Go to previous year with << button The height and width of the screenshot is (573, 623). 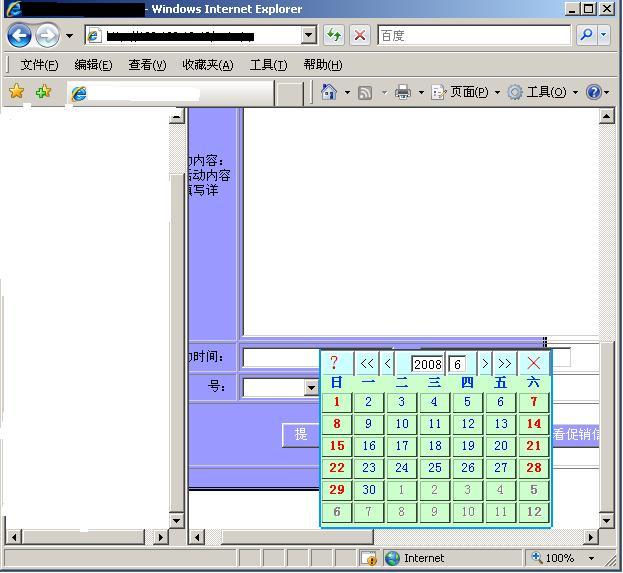[x=367, y=363]
